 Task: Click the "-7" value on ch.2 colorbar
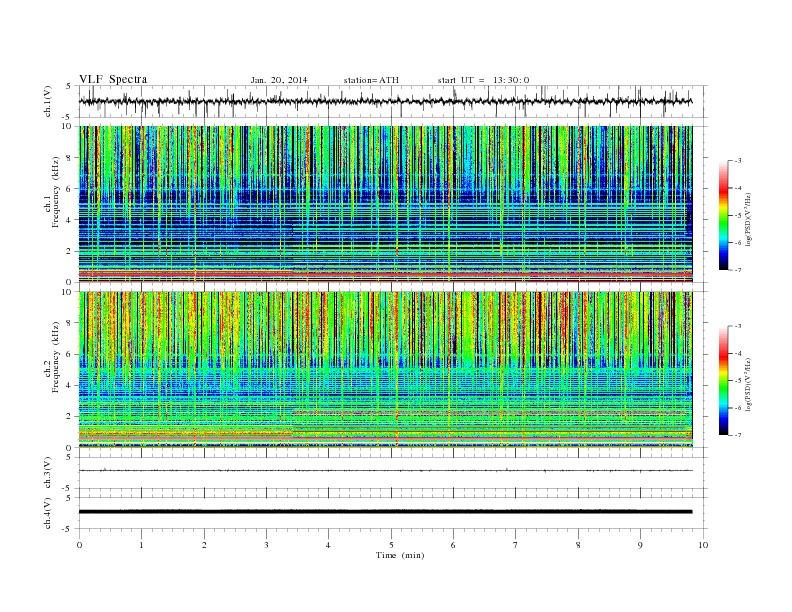tap(738, 435)
